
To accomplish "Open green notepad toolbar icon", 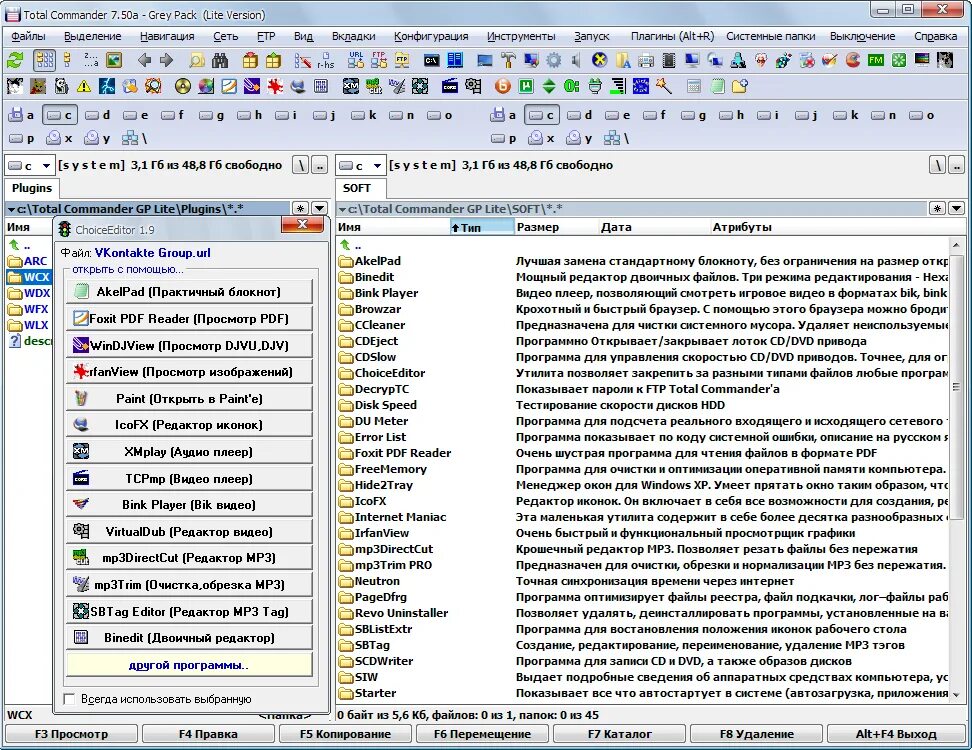I will (717, 86).
